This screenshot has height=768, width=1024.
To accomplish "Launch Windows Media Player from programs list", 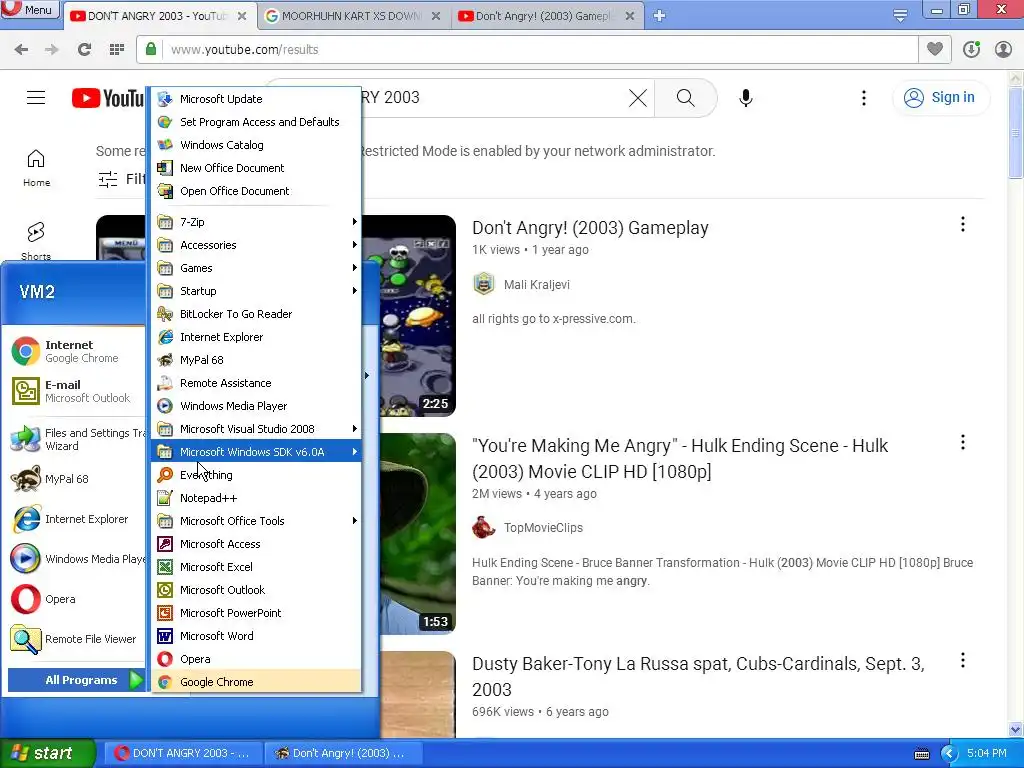I will tap(256, 406).
